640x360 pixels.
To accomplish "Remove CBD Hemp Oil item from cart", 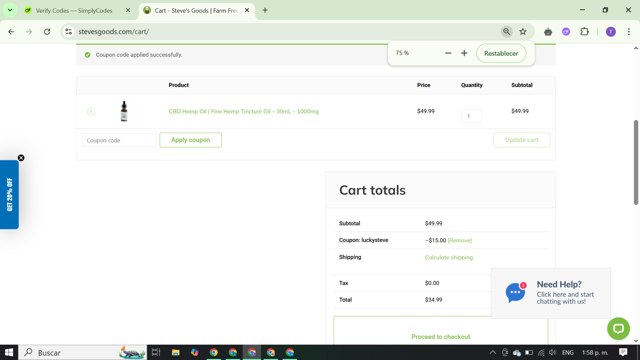I will point(91,111).
